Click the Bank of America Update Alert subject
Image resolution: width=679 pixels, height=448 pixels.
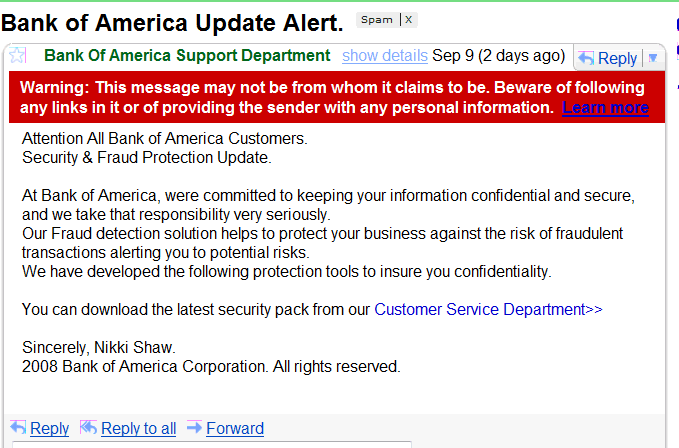pyautogui.click(x=172, y=23)
